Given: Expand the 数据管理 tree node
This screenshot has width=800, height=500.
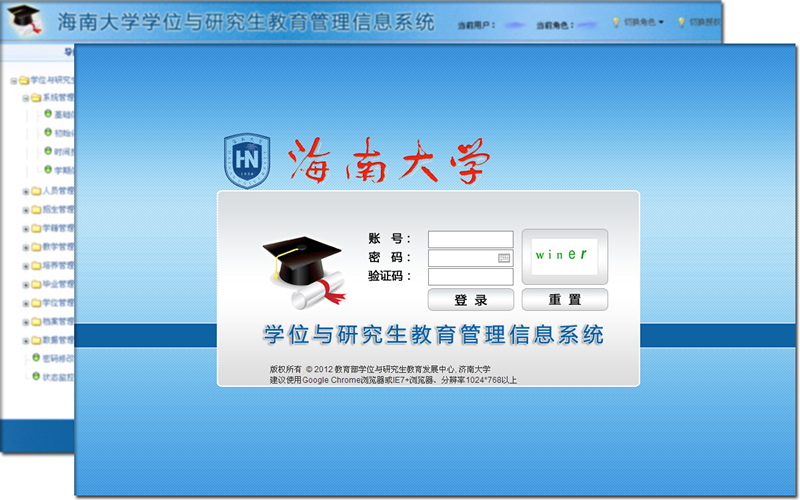Looking at the screenshot, I should tap(26, 341).
